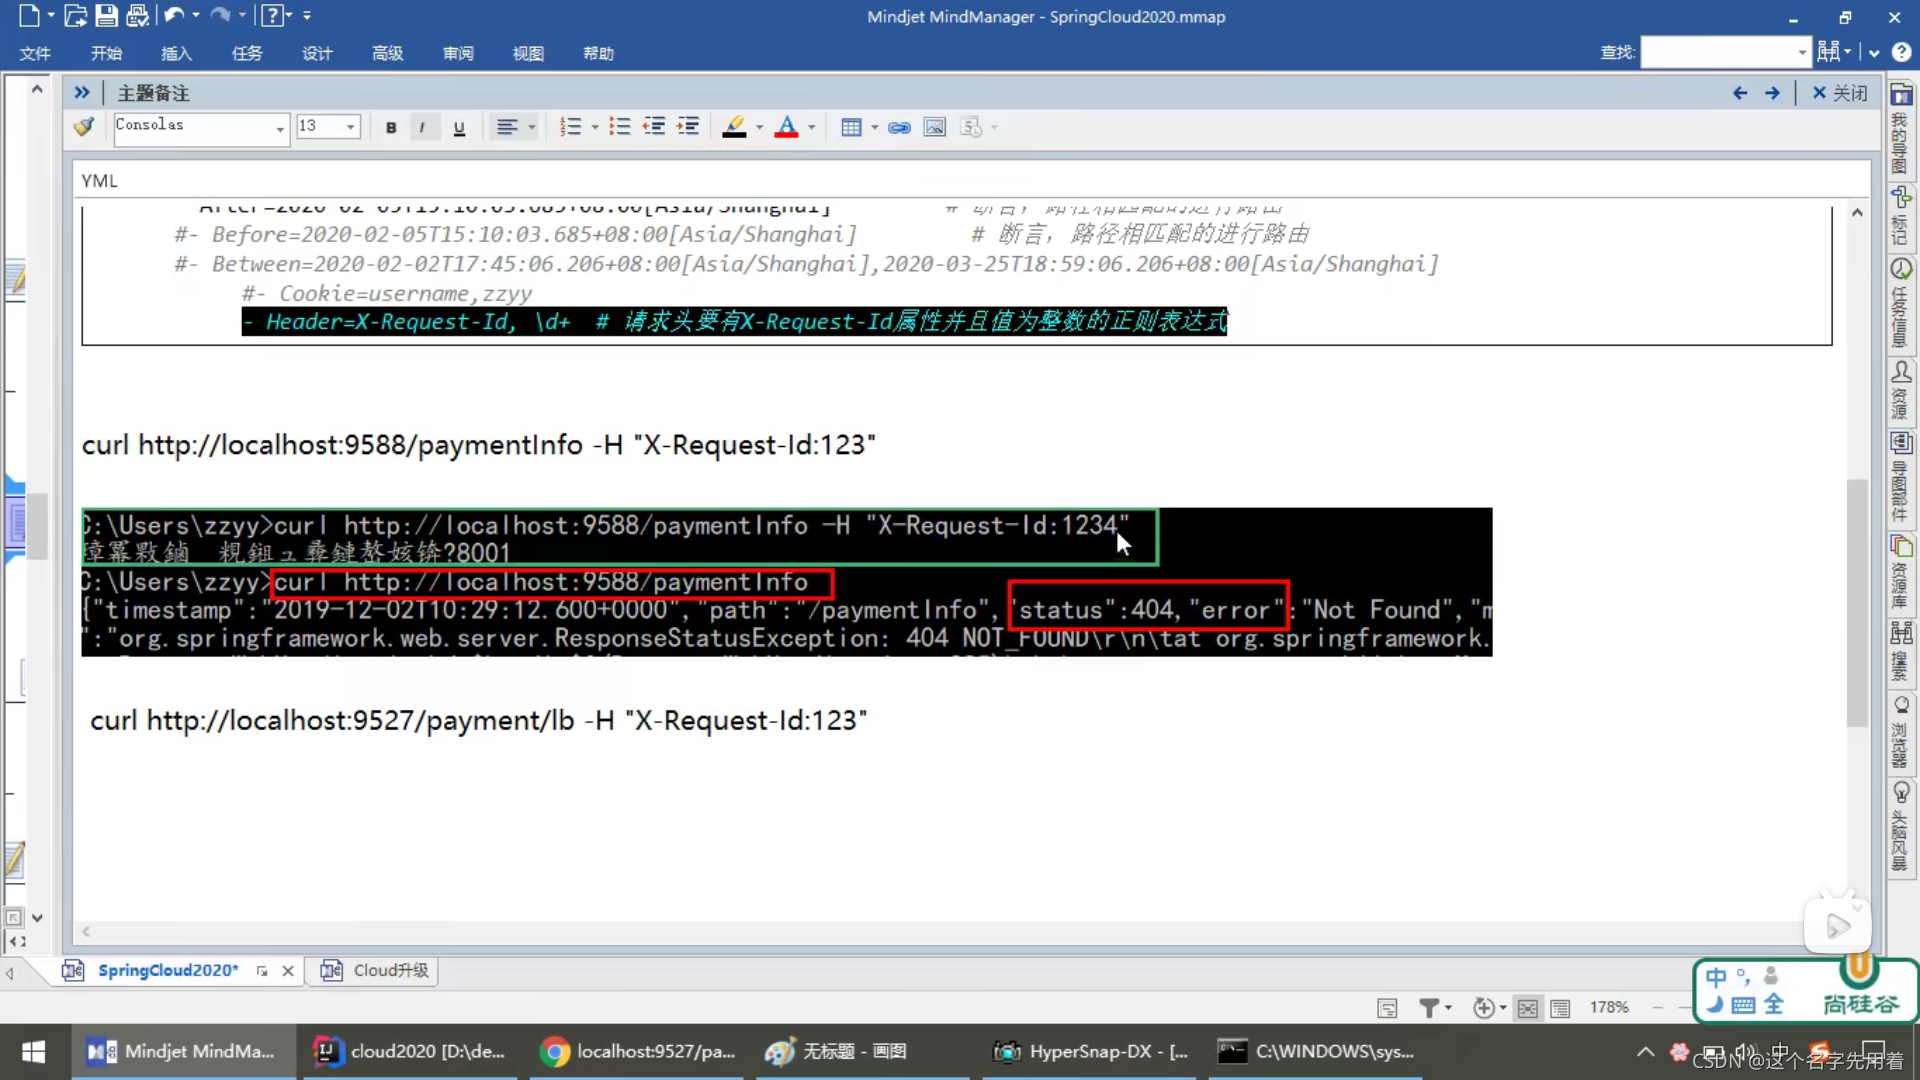This screenshot has width=1920, height=1080.
Task: Open the Consolas font dropdown
Action: (279, 128)
